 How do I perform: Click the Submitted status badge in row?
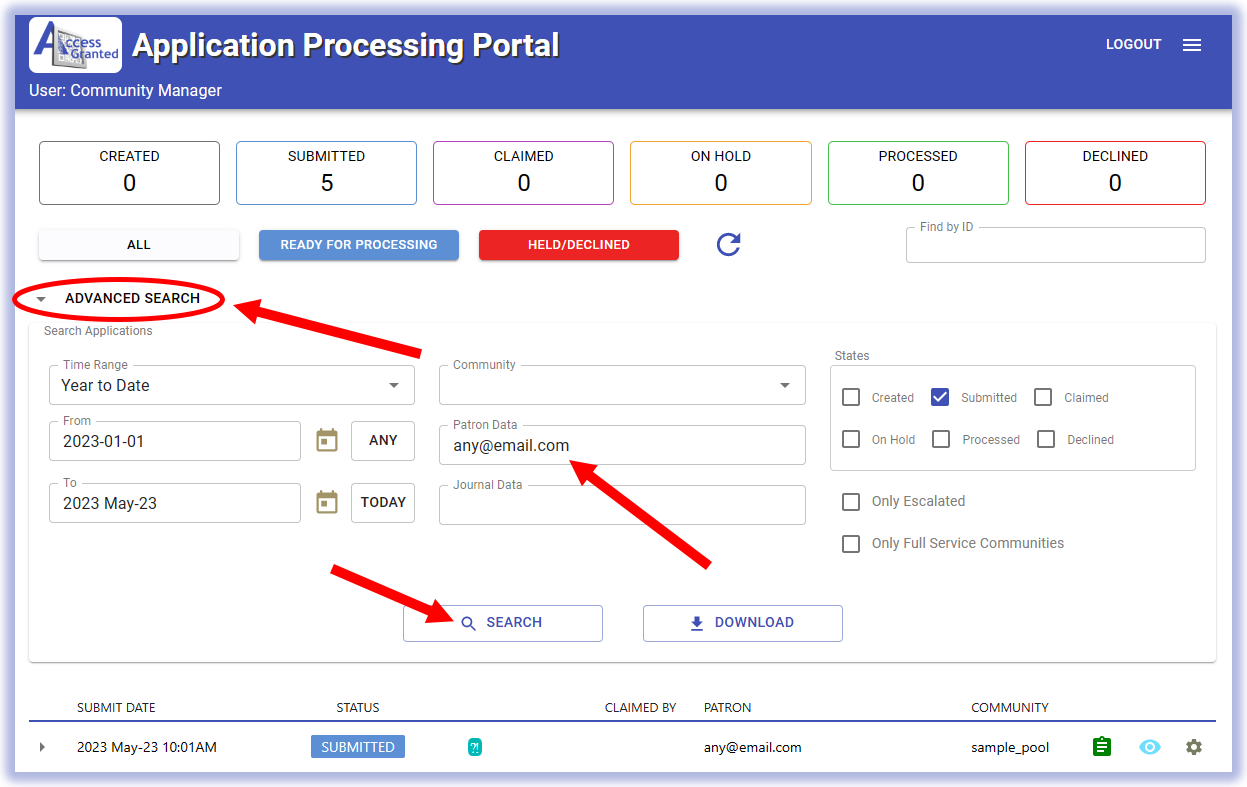(358, 747)
